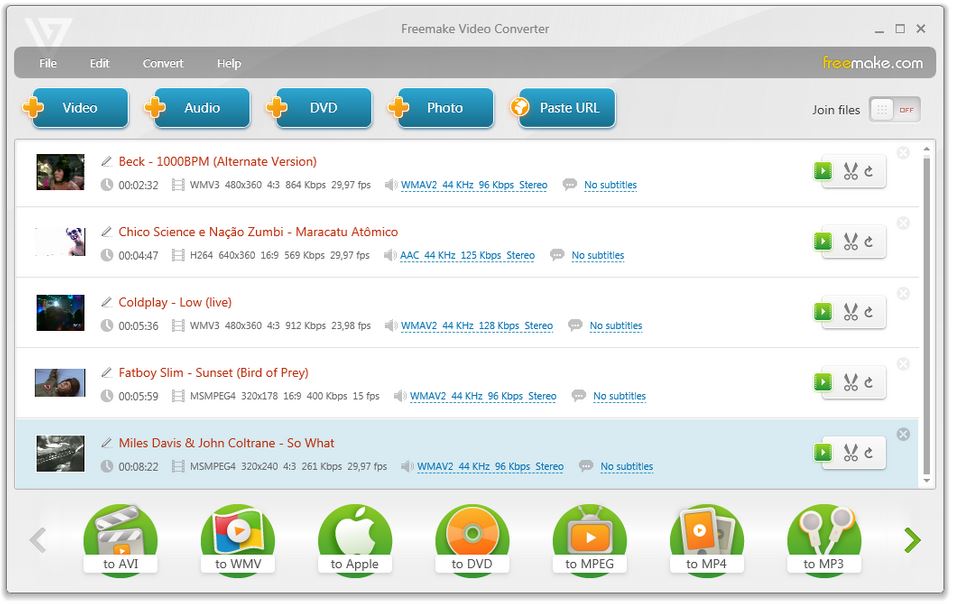Click the Coldplay video thumbnail

point(59,311)
